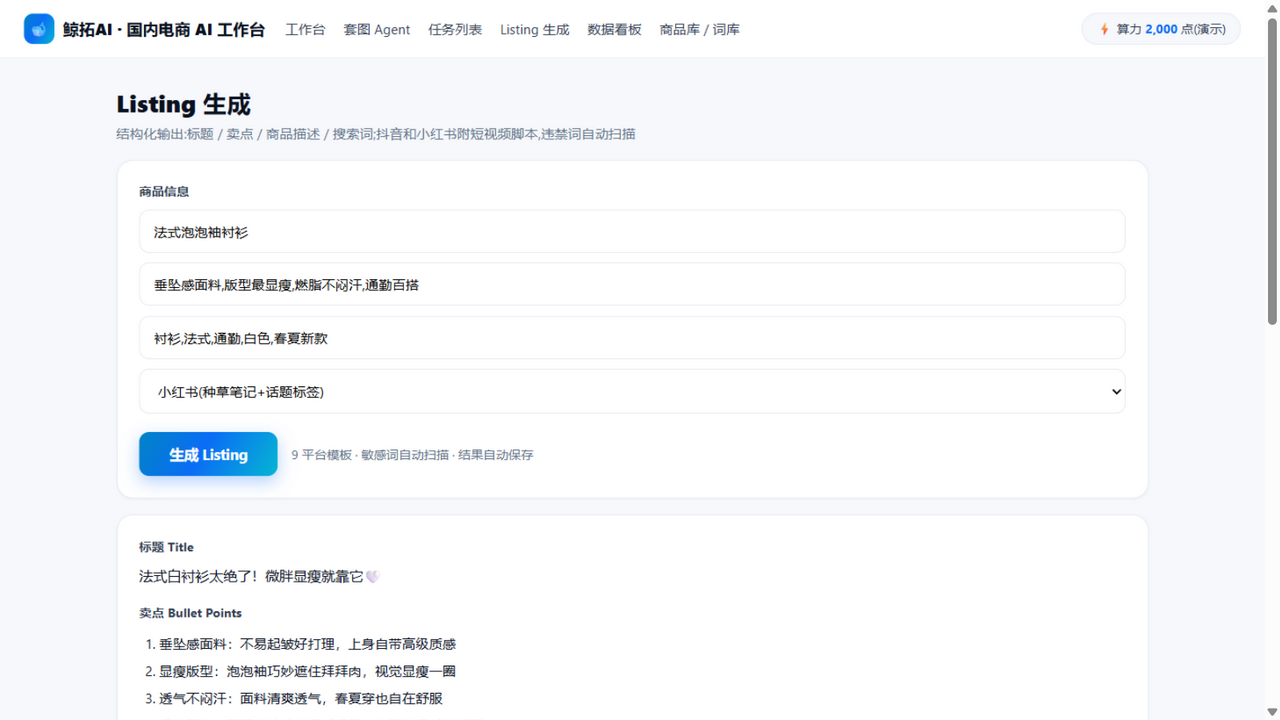The width and height of the screenshot is (1280, 720).
Task: Click the 标题 Title section label
Action: tap(166, 547)
